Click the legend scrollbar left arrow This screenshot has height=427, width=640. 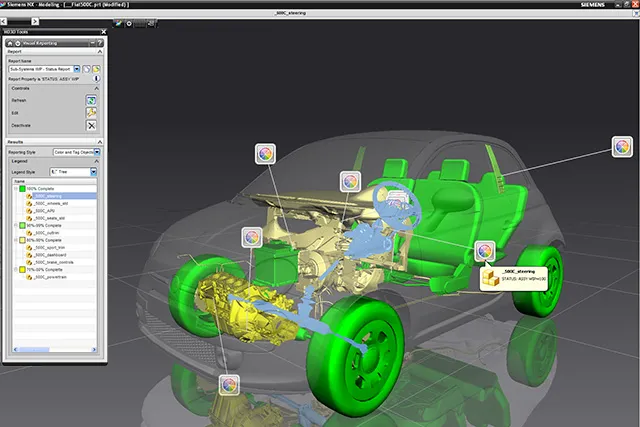(15, 349)
